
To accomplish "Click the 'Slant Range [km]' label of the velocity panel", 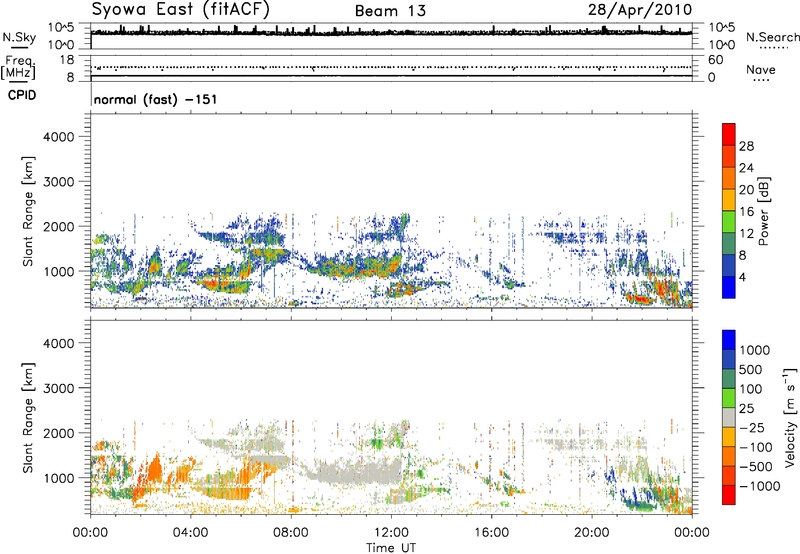I will click(x=28, y=417).
